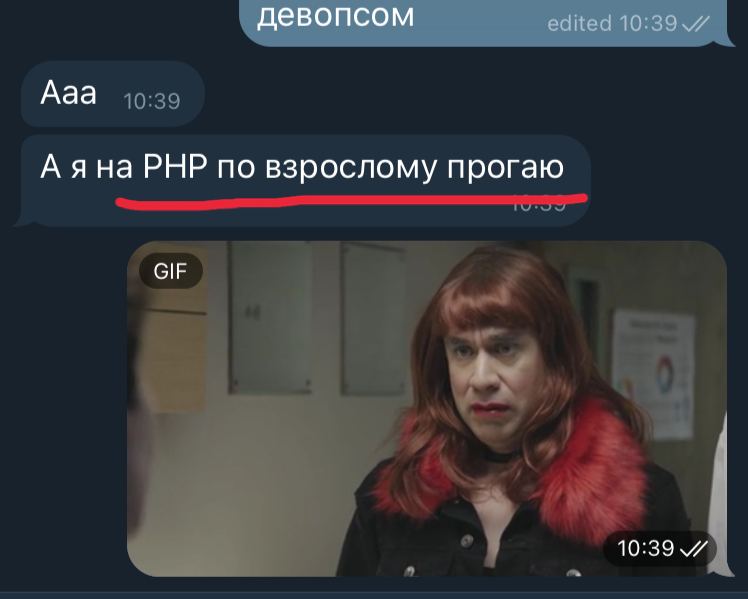Viewport: 748px width, 599px height.
Task: Click the 10:39 timestamp overlay on GIF
Action: coord(645,549)
